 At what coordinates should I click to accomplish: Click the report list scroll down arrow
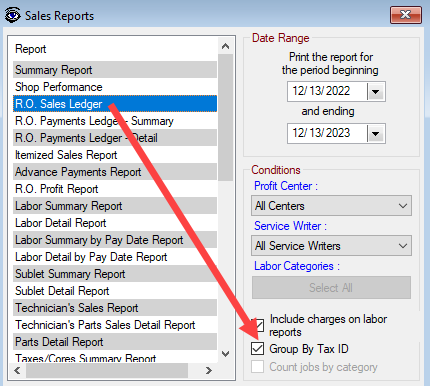[225, 354]
